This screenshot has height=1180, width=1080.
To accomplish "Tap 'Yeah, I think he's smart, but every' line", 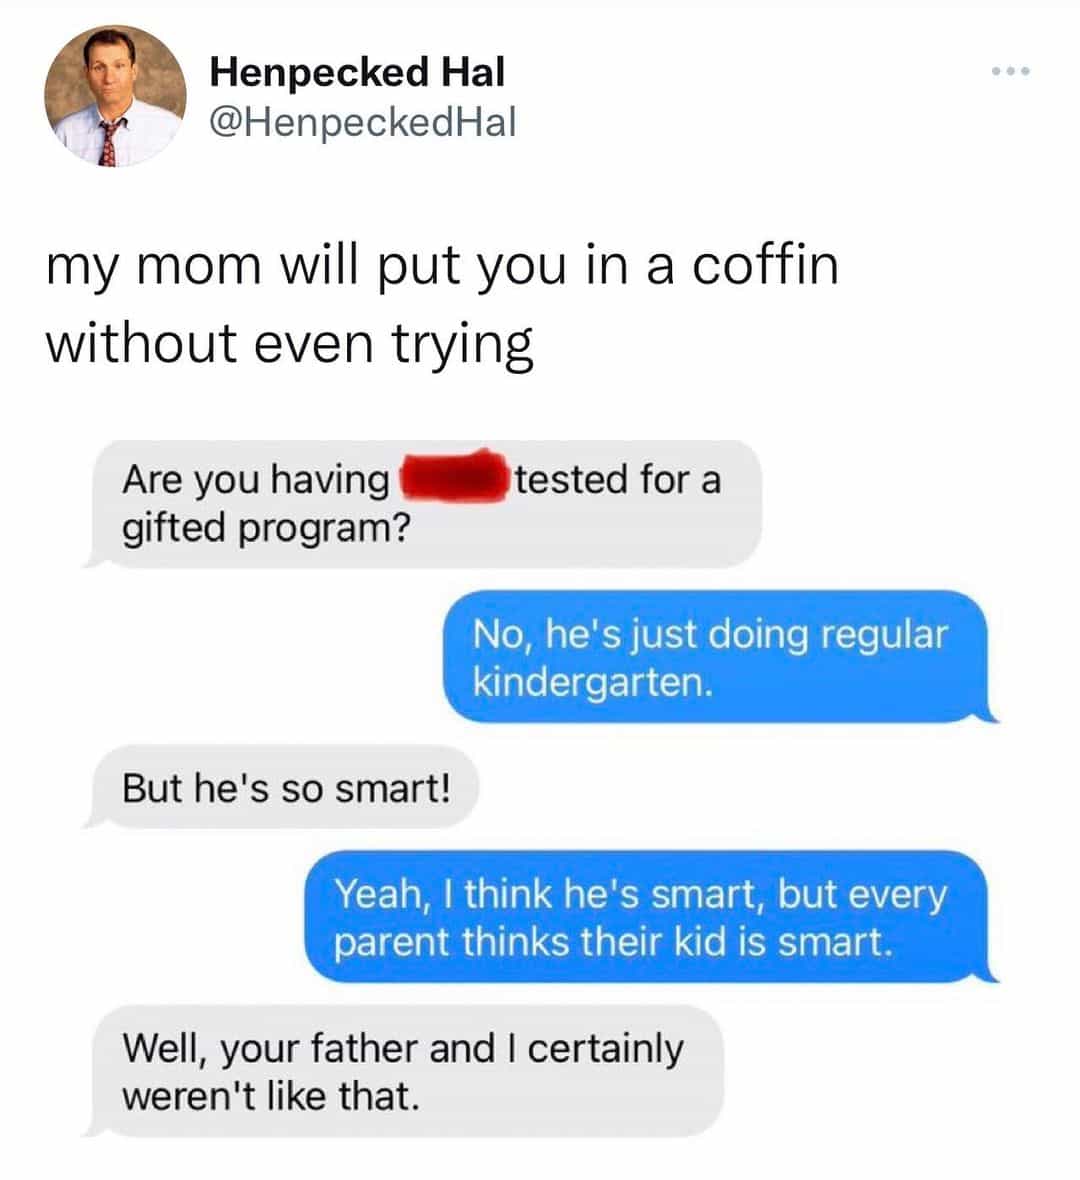I will coord(640,895).
